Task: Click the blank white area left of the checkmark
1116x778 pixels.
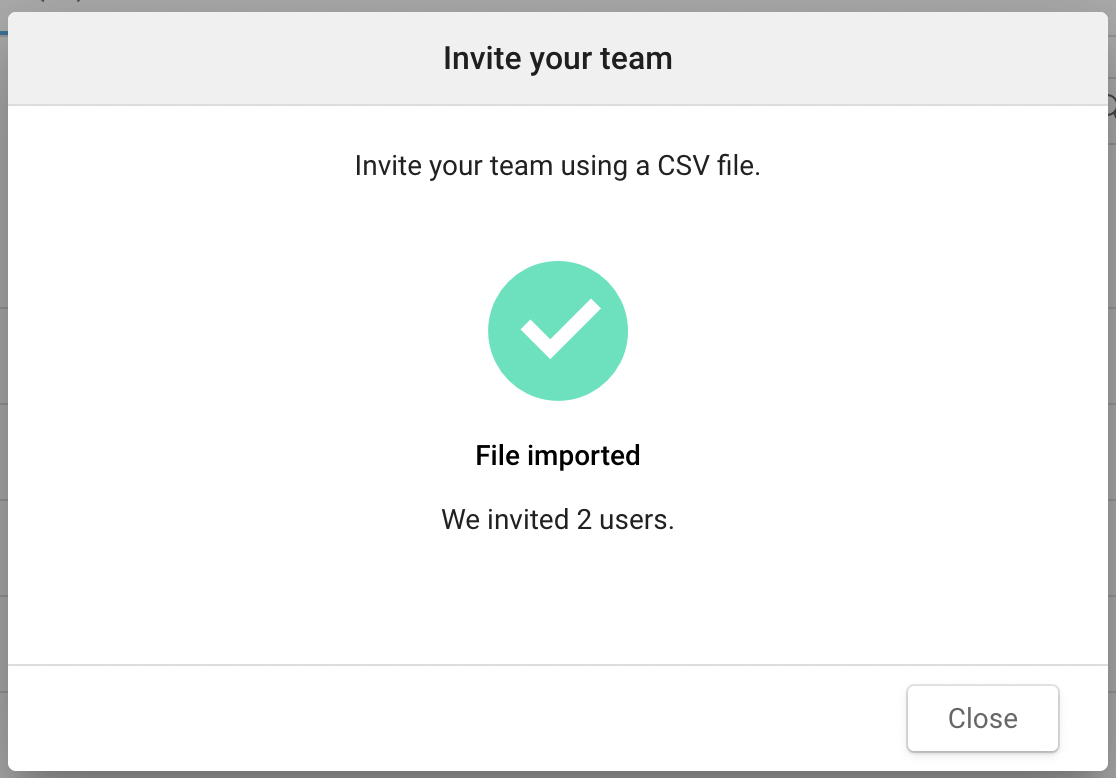Action: coord(250,330)
